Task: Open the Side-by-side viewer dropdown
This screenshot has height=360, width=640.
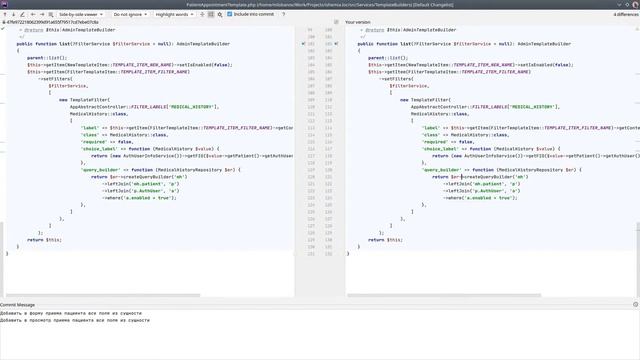Action: (x=81, y=14)
